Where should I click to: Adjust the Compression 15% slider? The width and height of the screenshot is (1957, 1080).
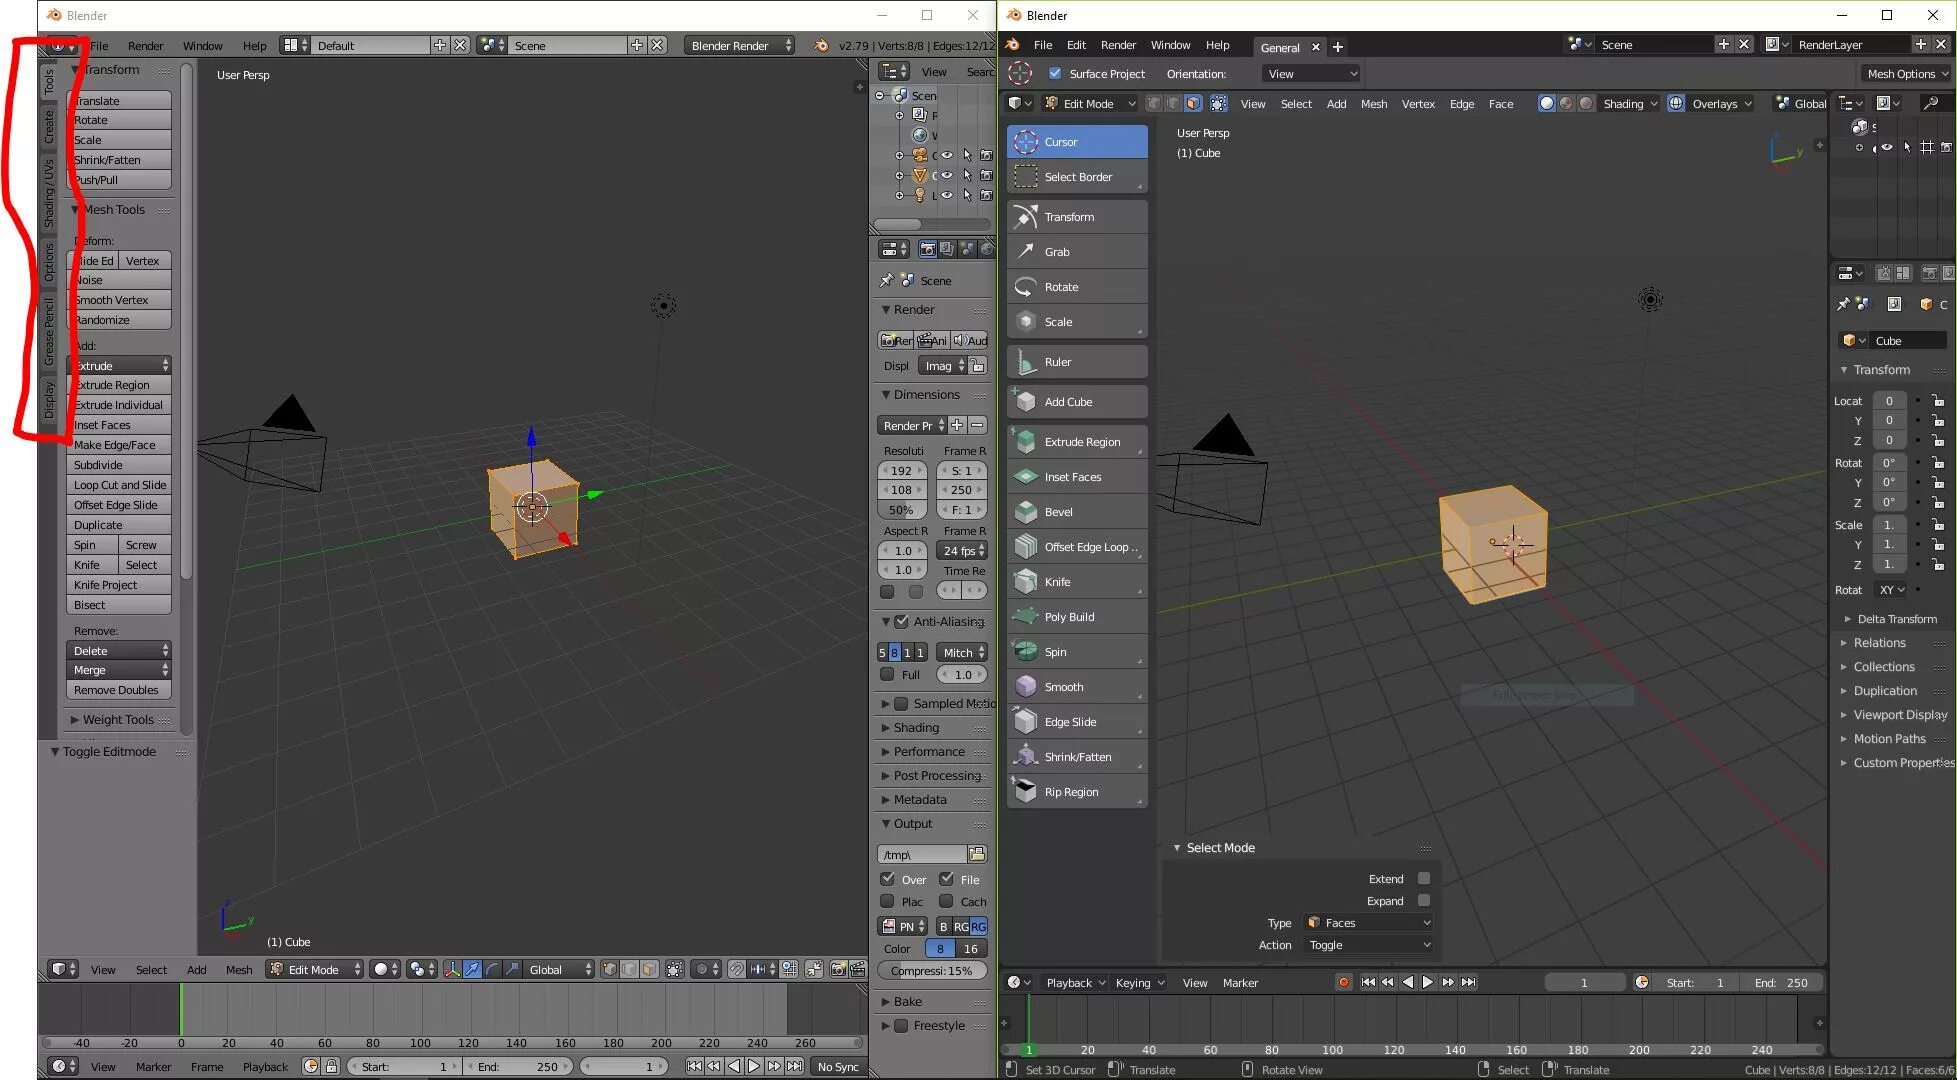pos(931,970)
